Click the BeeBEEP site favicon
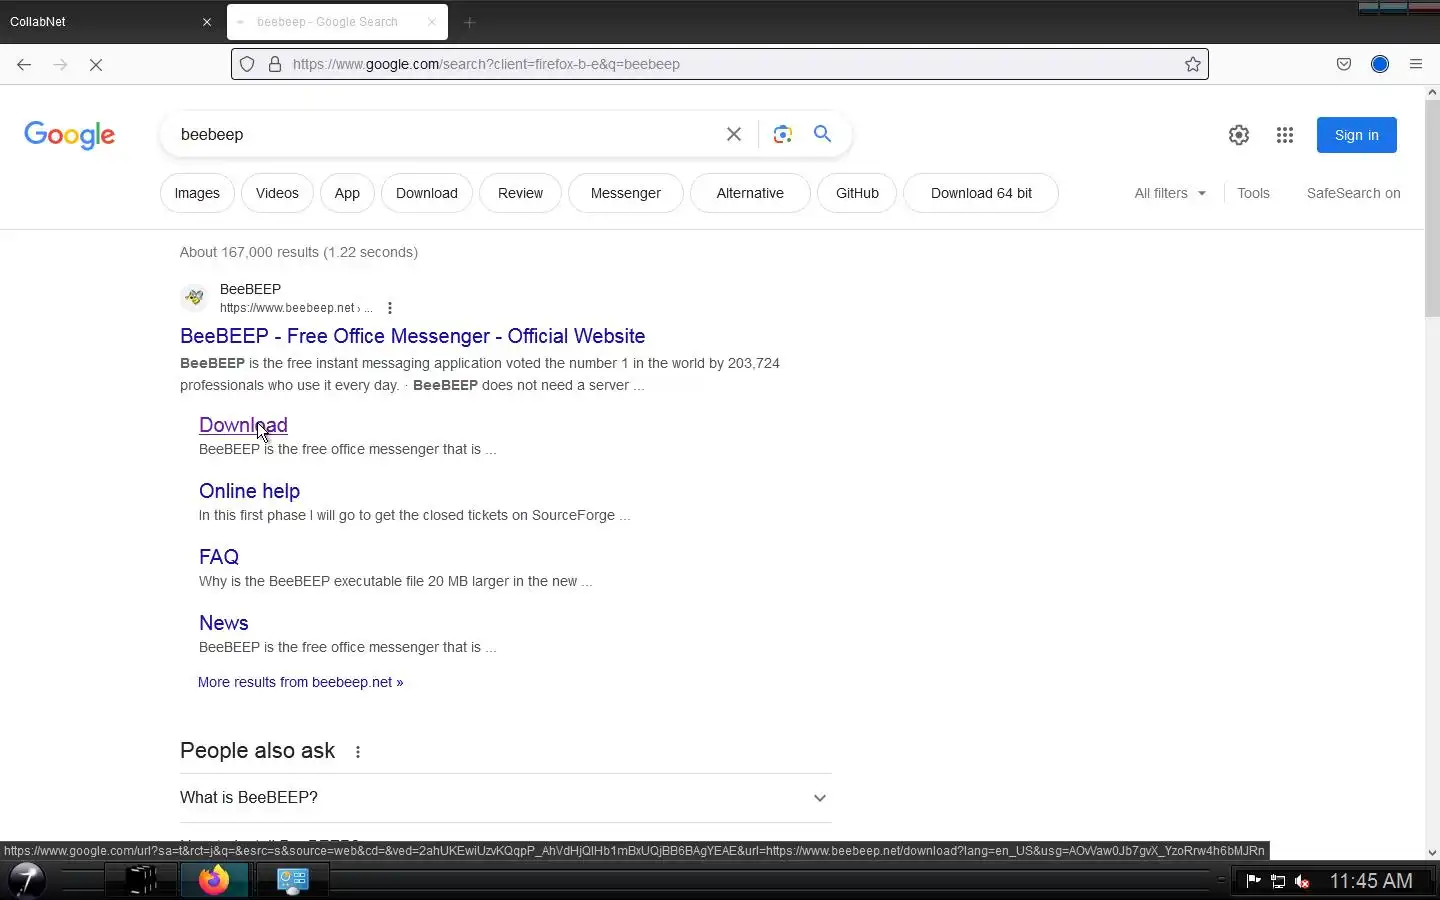1440x900 pixels. coord(194,297)
